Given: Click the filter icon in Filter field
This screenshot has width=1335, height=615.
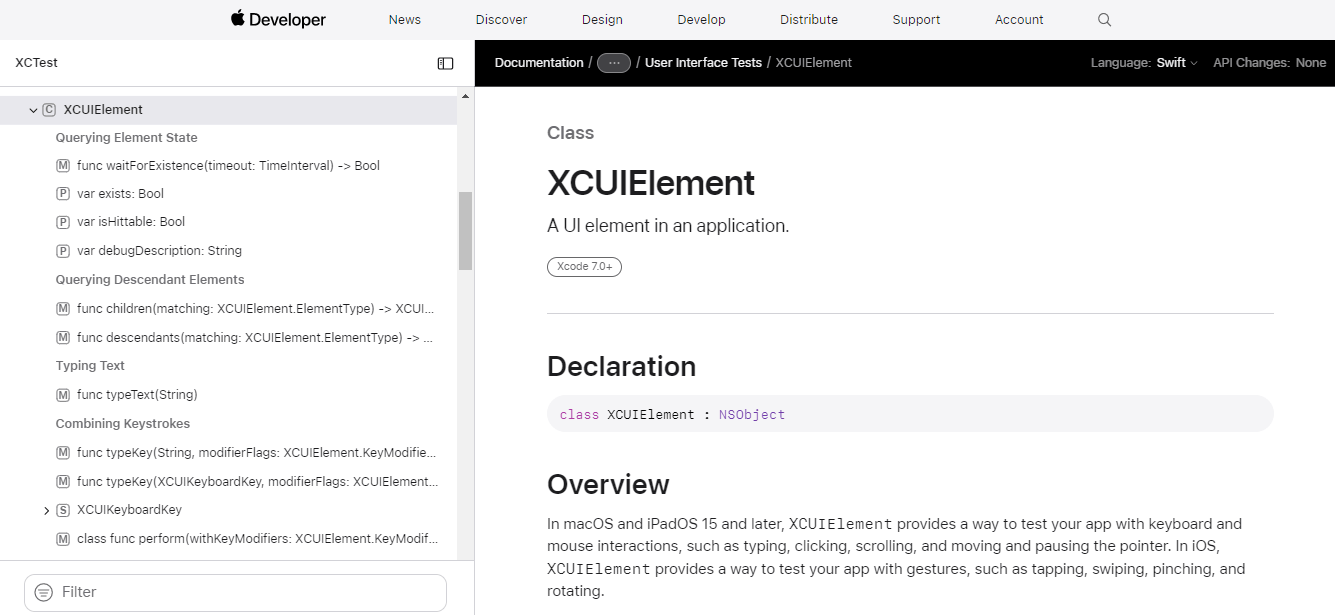Looking at the screenshot, I should (44, 592).
